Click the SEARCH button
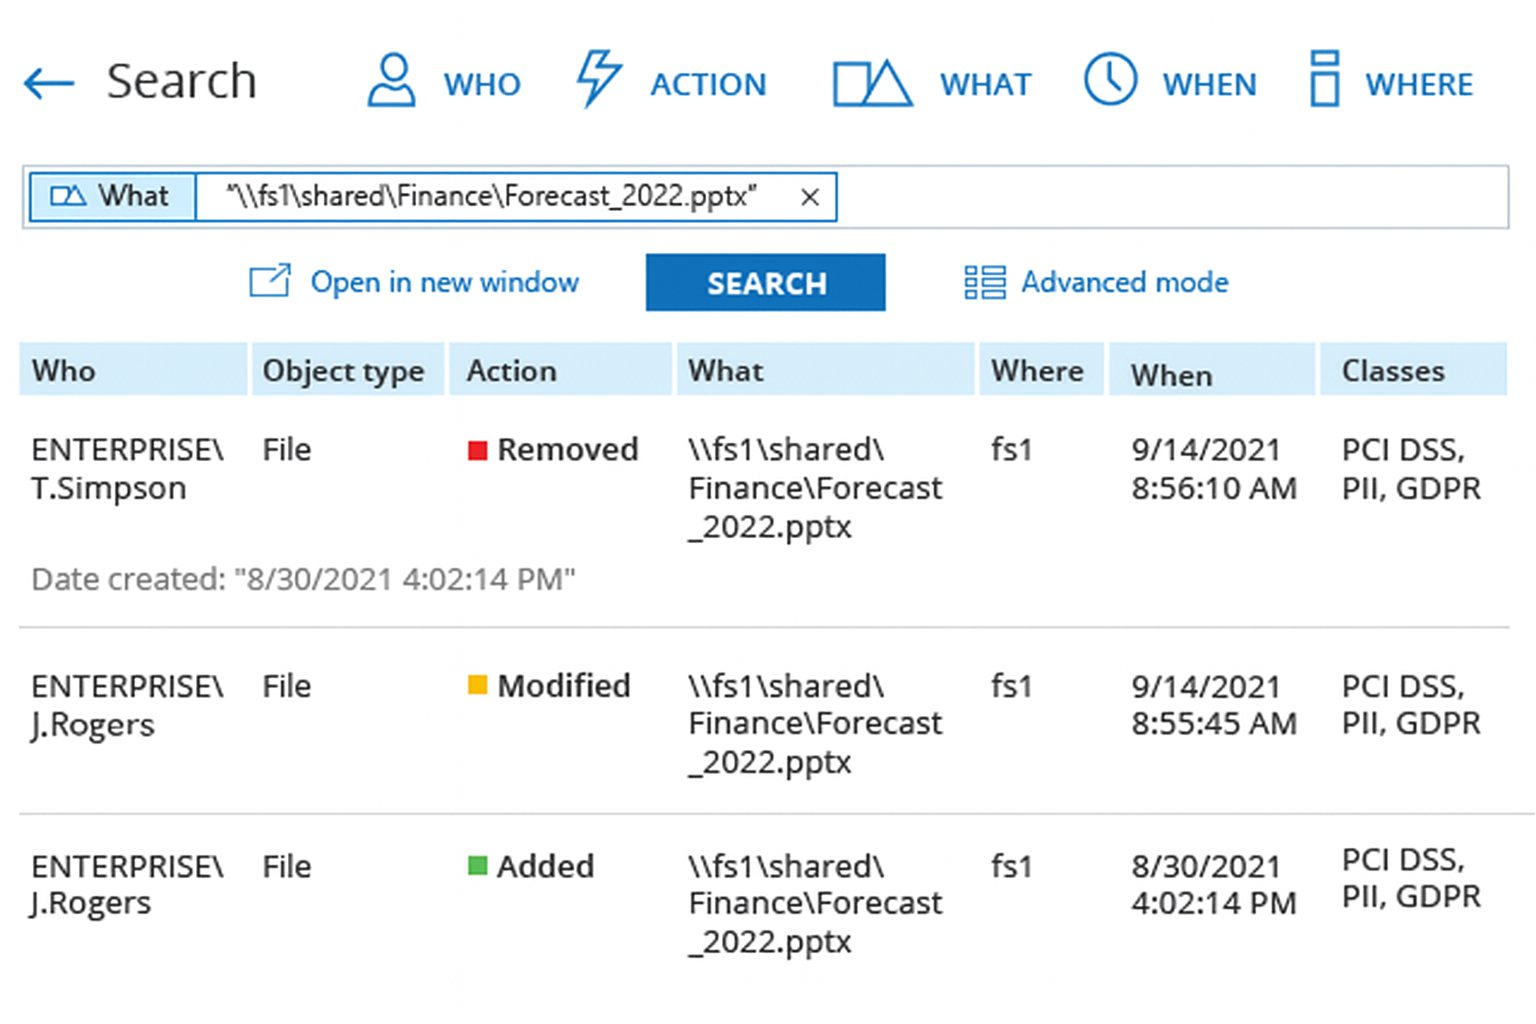The width and height of the screenshot is (1536, 1024). pos(765,282)
